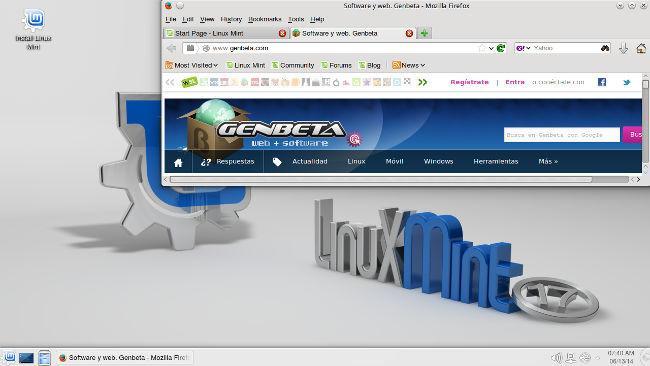
Task: Click the pink Google+ badge near logo
Action: (354, 140)
